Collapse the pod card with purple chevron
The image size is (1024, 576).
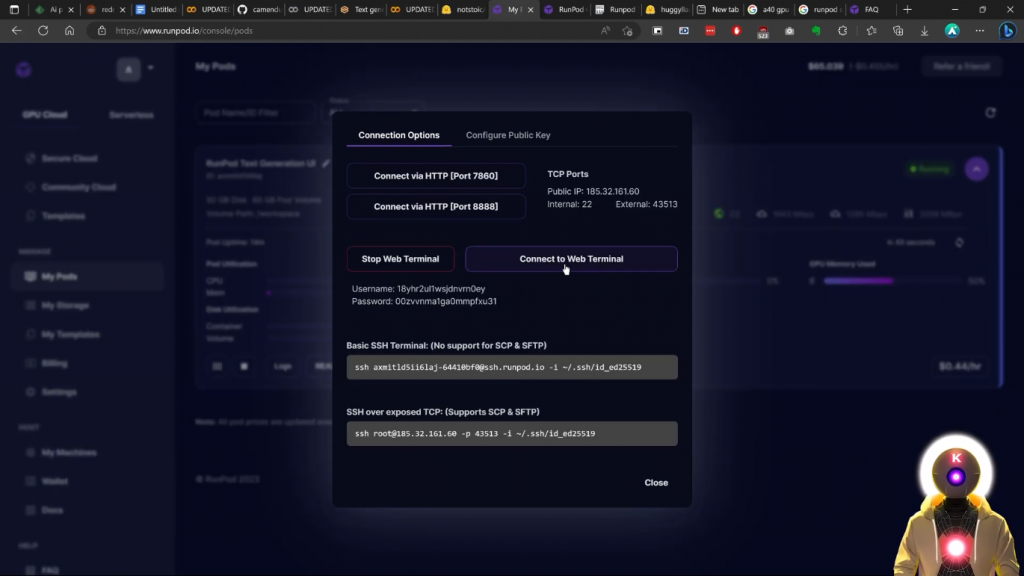(x=976, y=169)
